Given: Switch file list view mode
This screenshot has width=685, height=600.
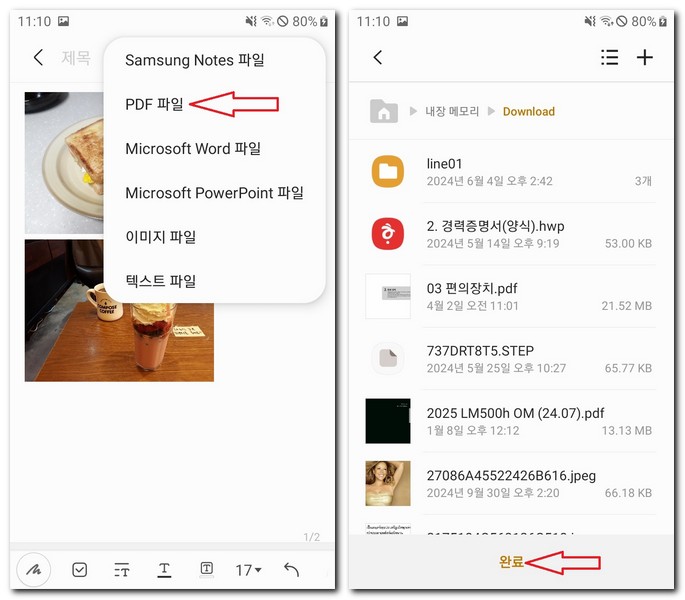Looking at the screenshot, I should (x=609, y=57).
